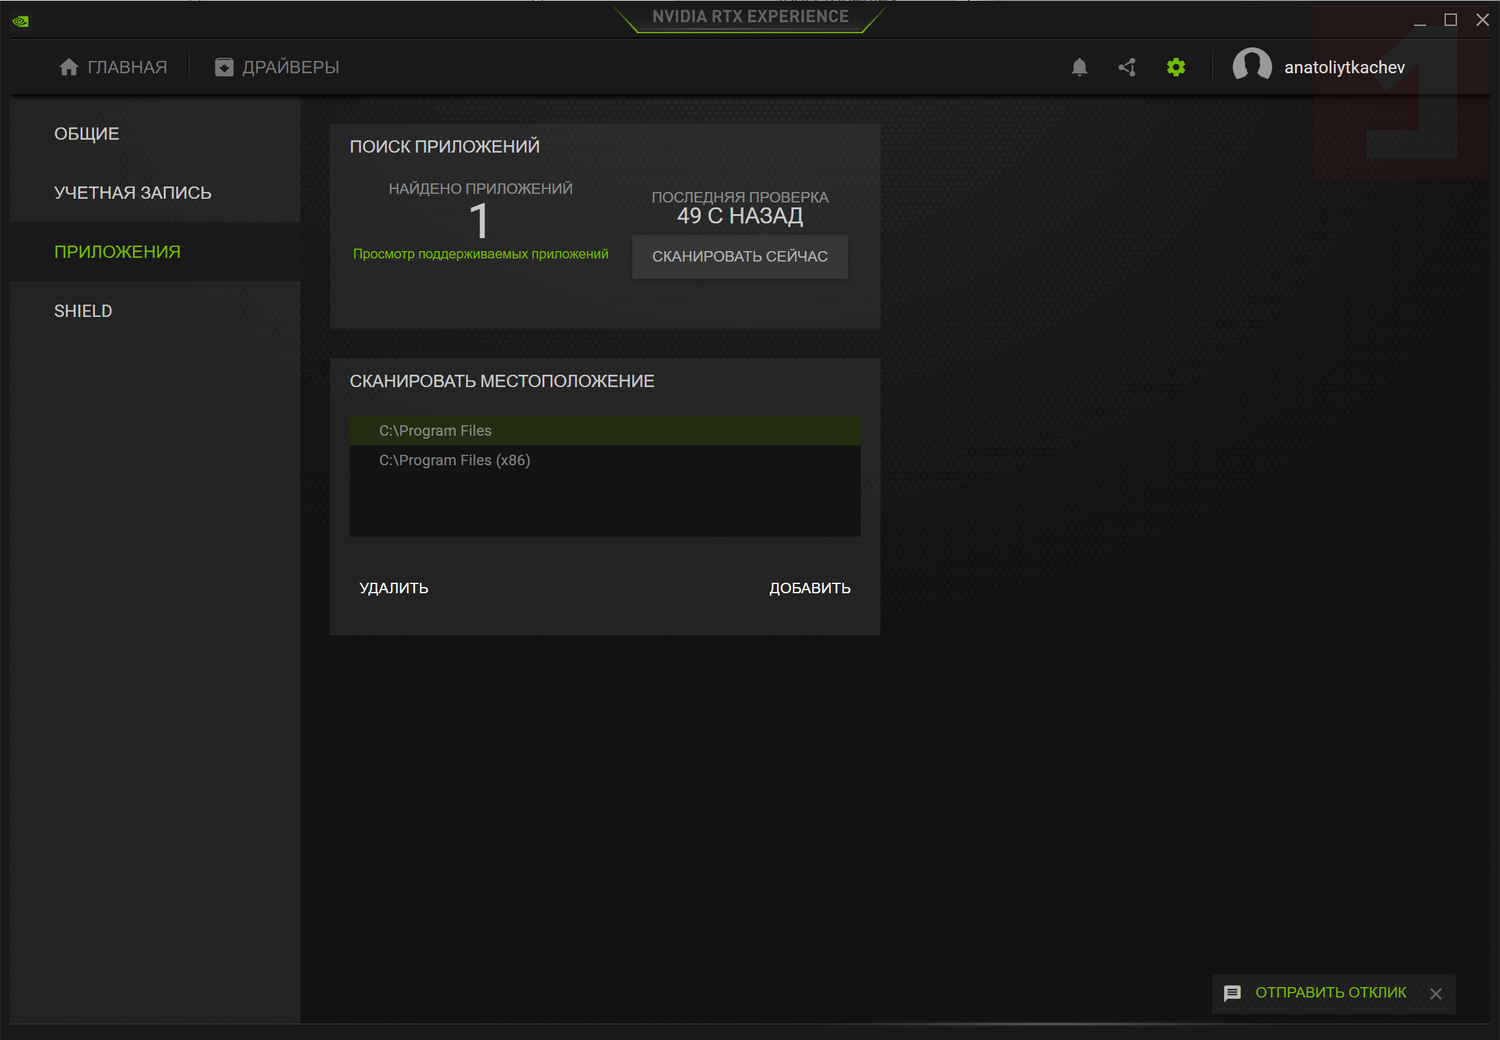Click ДОБАВИТЬ to add scan location
The height and width of the screenshot is (1040, 1500).
tap(810, 588)
